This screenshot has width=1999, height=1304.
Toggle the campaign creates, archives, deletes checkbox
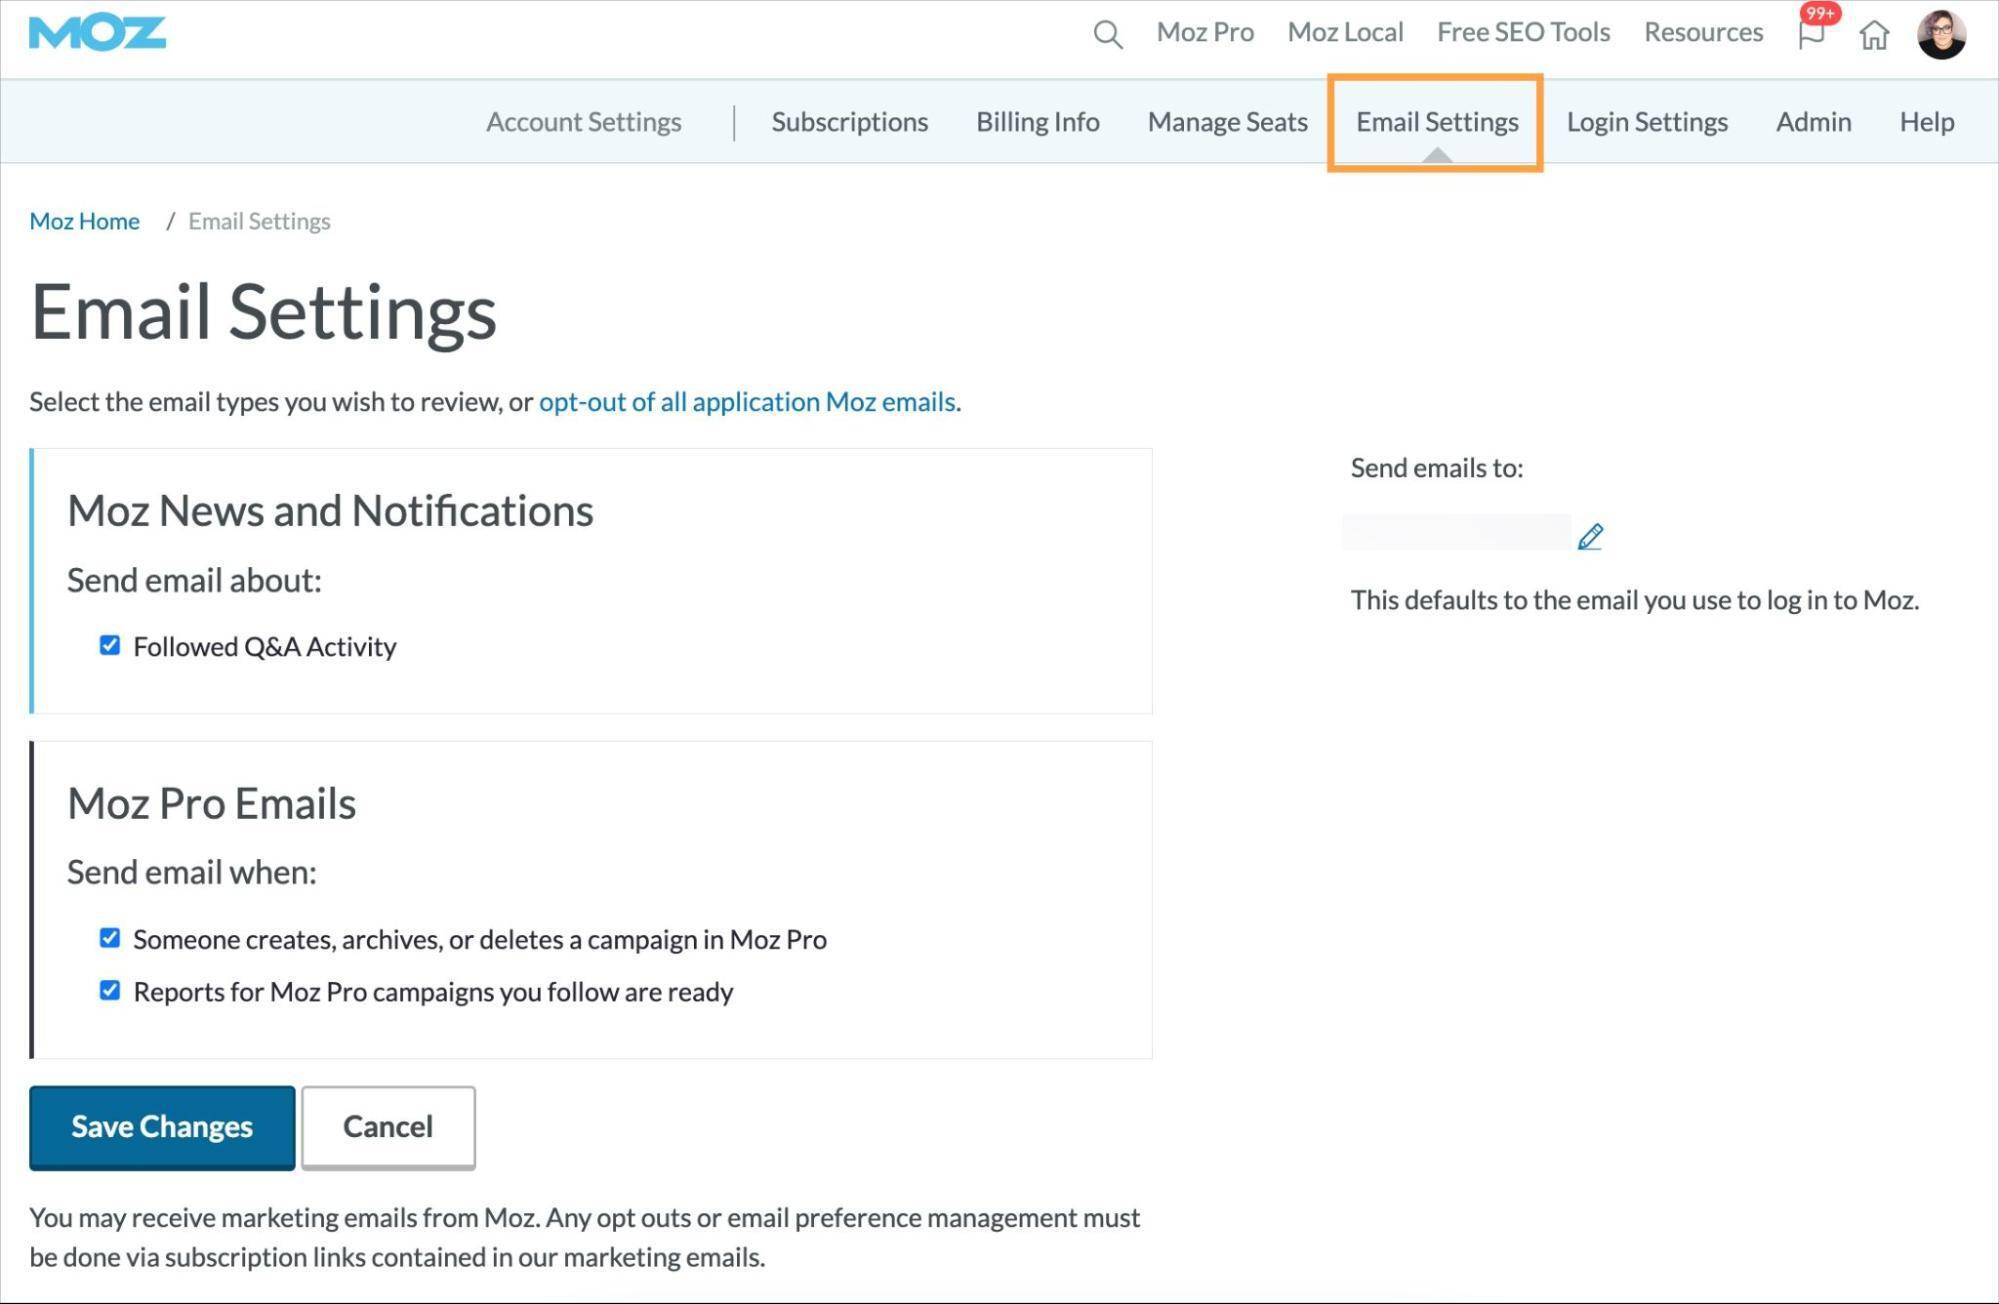tap(110, 938)
